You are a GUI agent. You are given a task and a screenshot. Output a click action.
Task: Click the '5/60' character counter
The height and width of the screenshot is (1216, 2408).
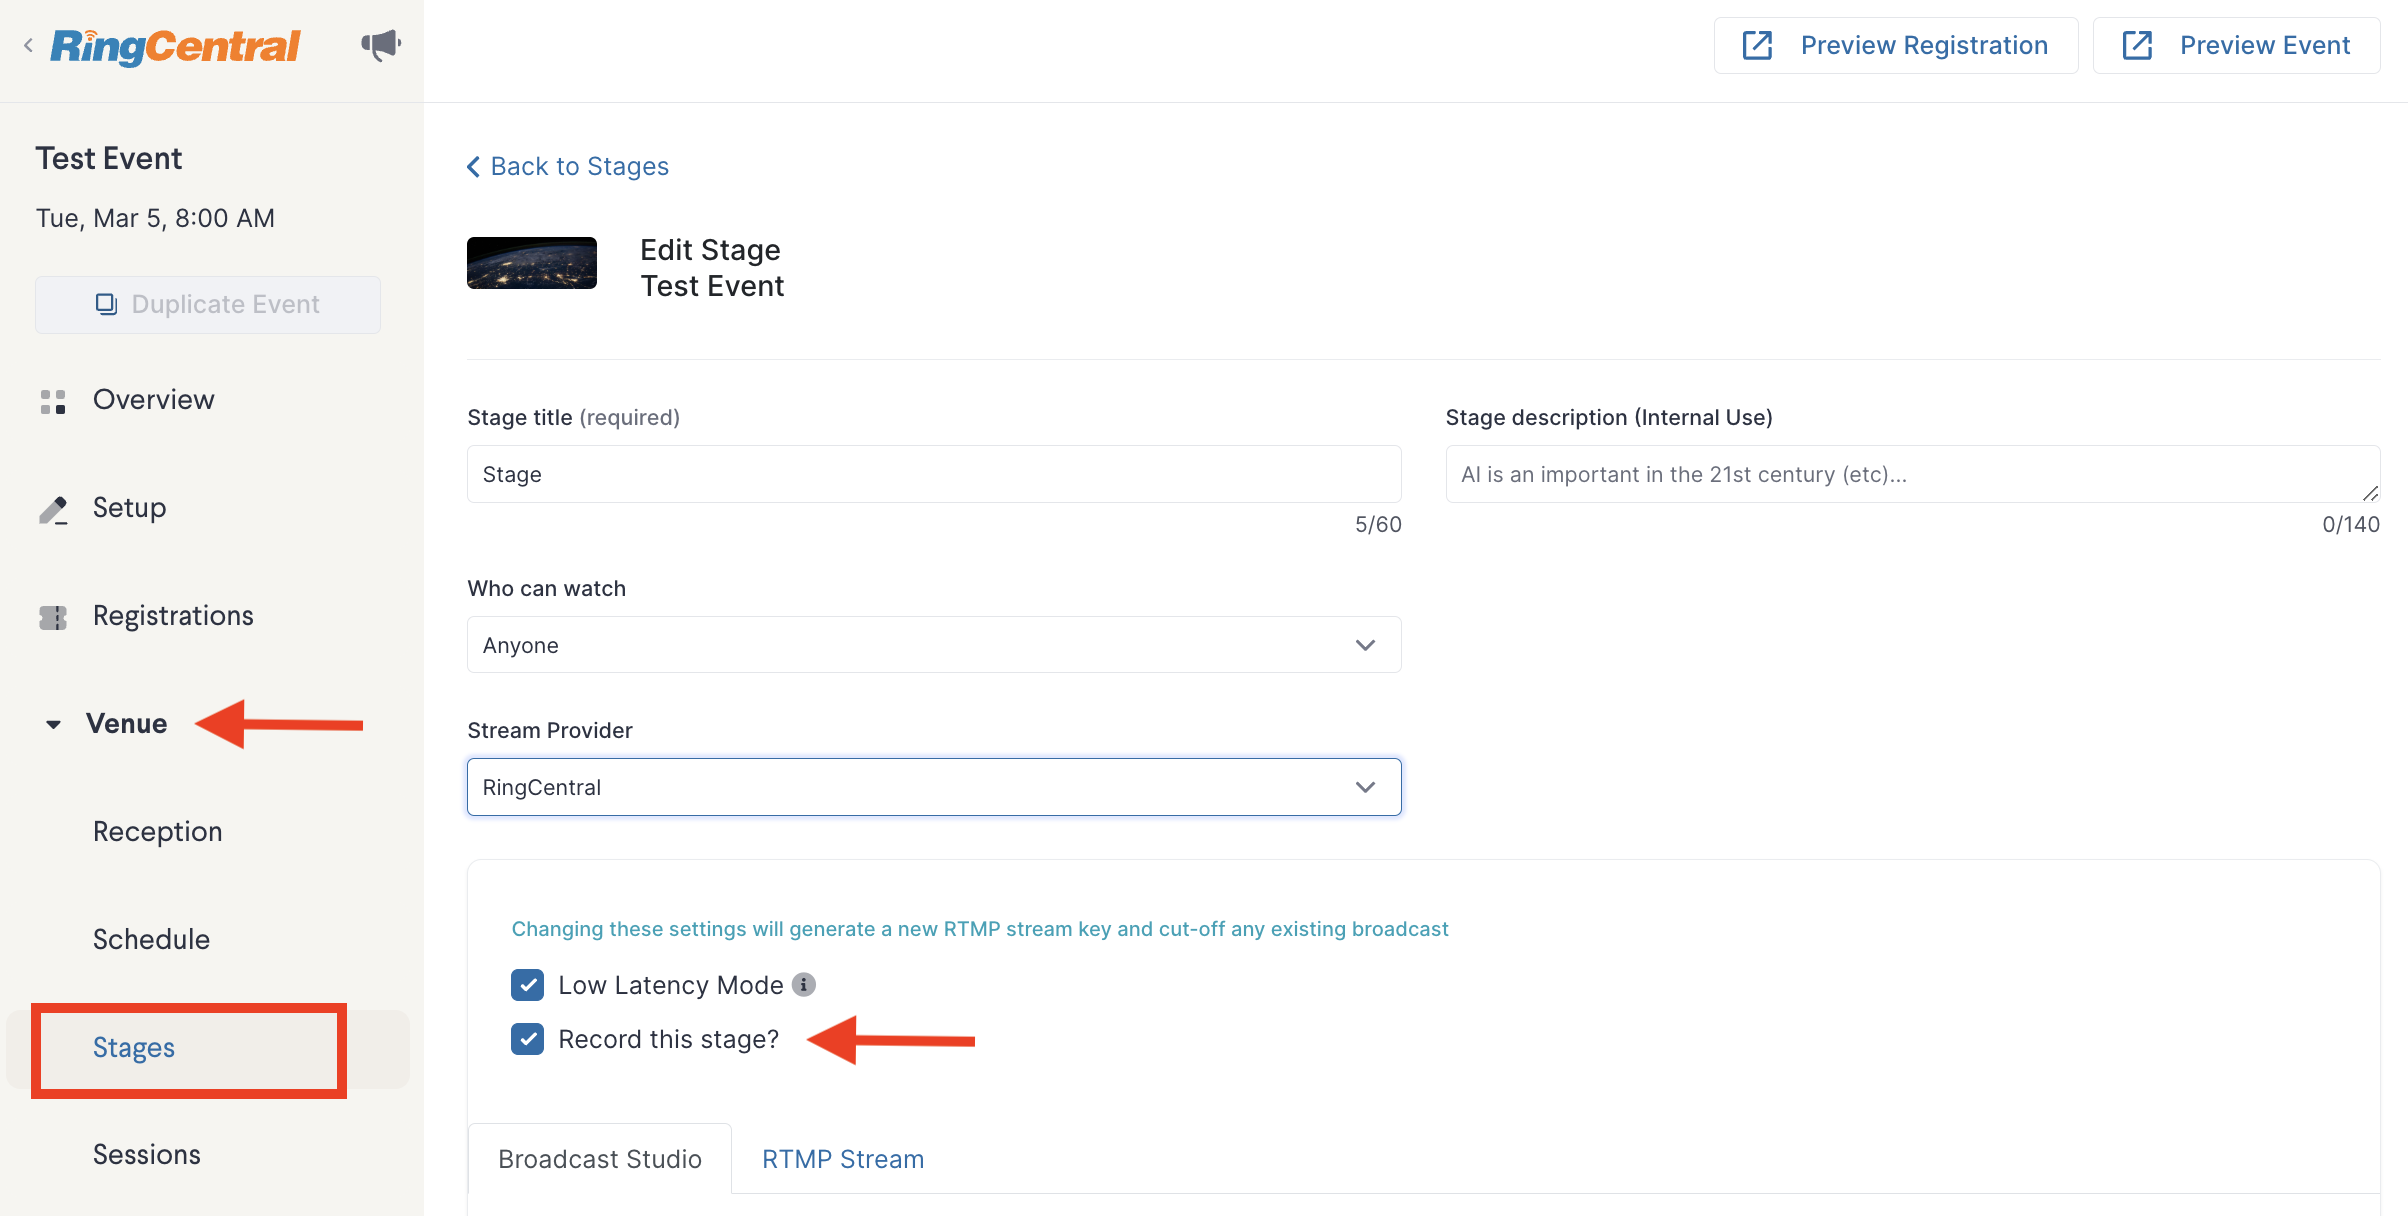tap(1378, 524)
